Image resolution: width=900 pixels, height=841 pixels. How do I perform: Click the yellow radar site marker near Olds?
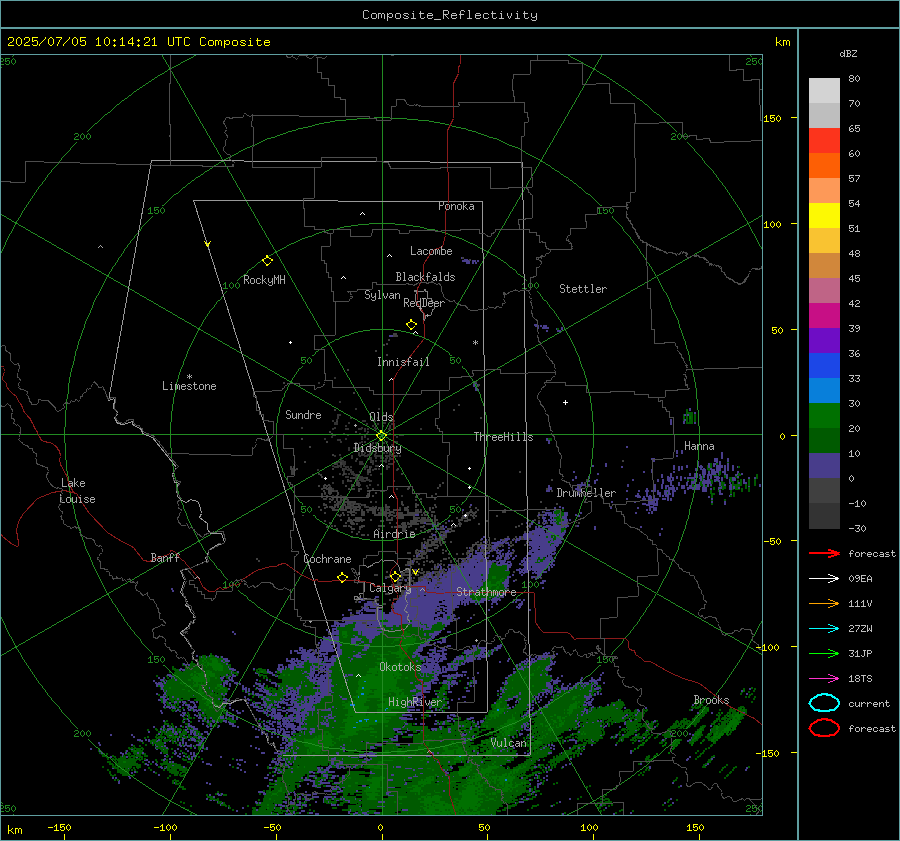[381, 436]
